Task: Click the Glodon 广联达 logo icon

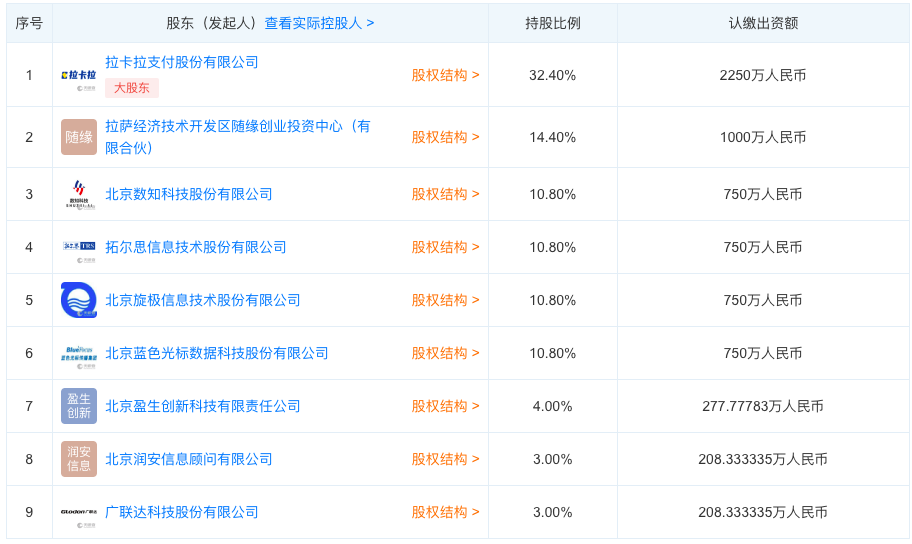Action: tap(79, 512)
